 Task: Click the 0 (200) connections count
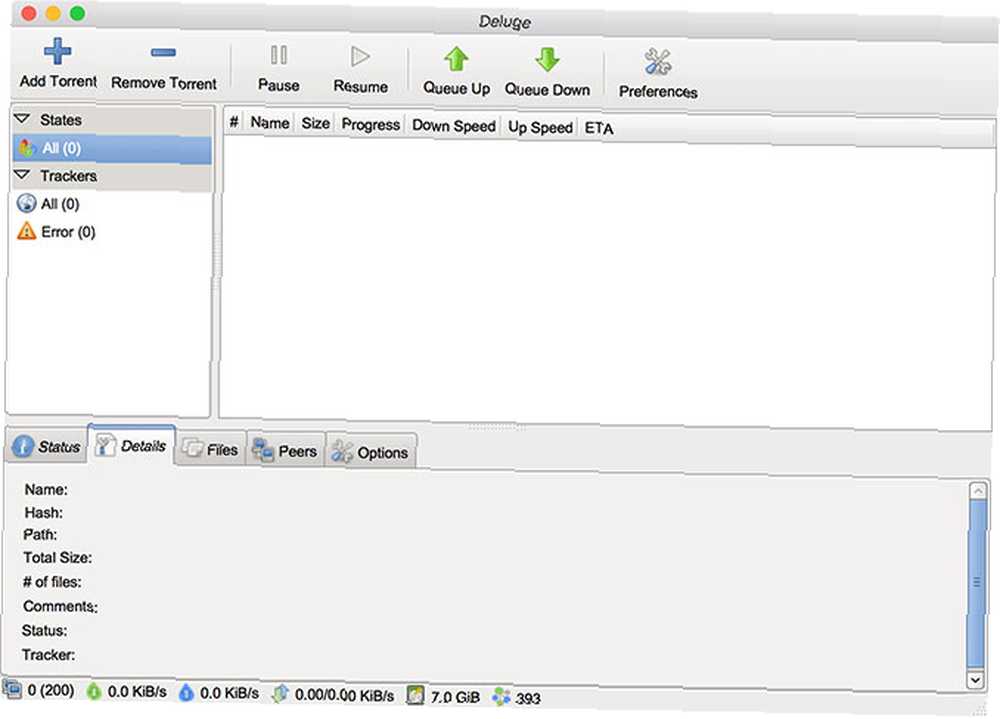[50, 690]
